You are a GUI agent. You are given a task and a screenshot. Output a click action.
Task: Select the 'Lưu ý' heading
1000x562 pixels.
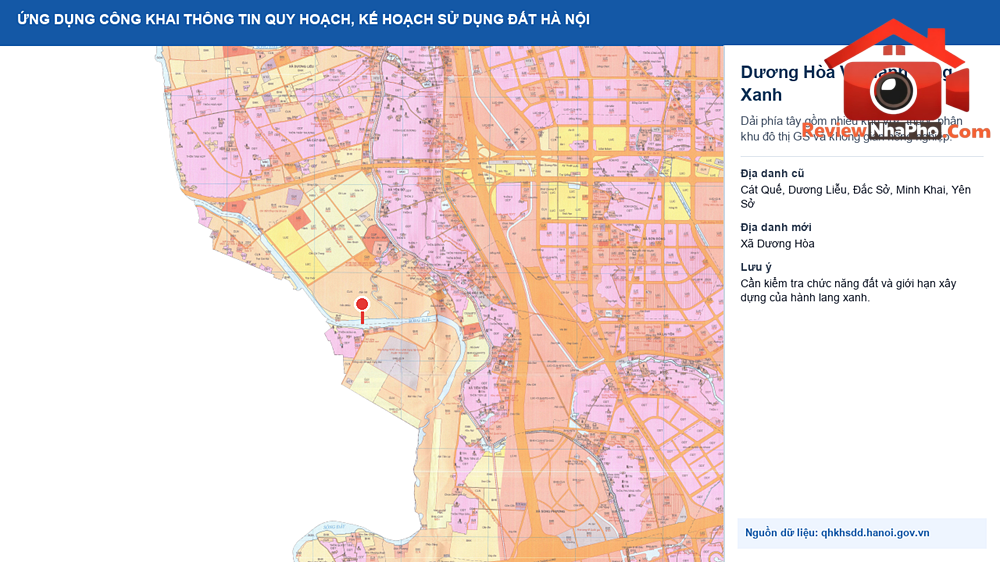[756, 267]
